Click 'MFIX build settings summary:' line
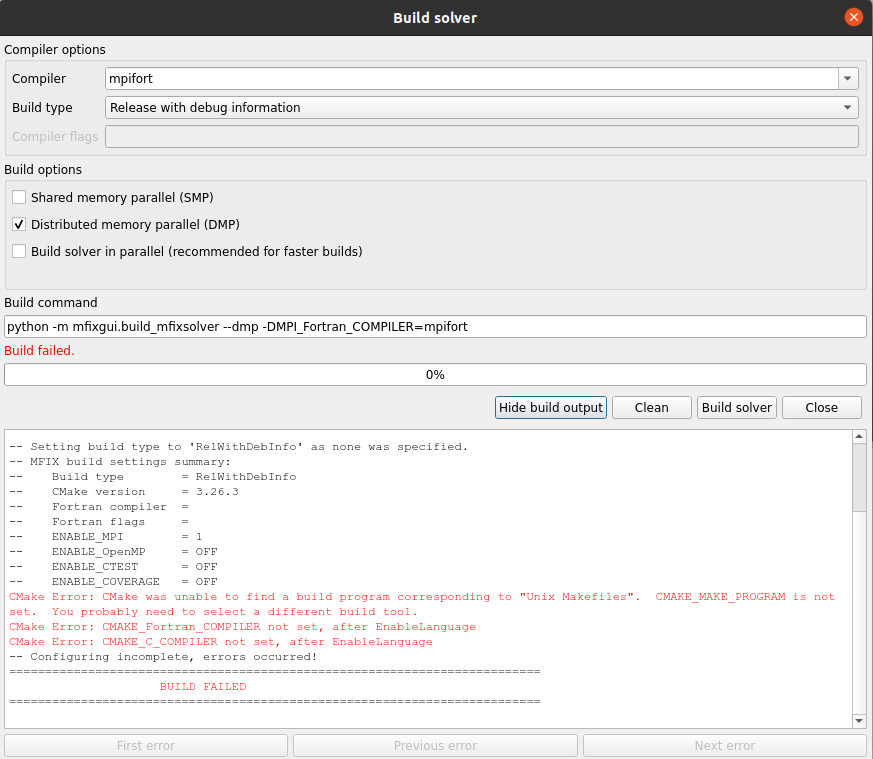The image size is (873, 759). point(120,462)
